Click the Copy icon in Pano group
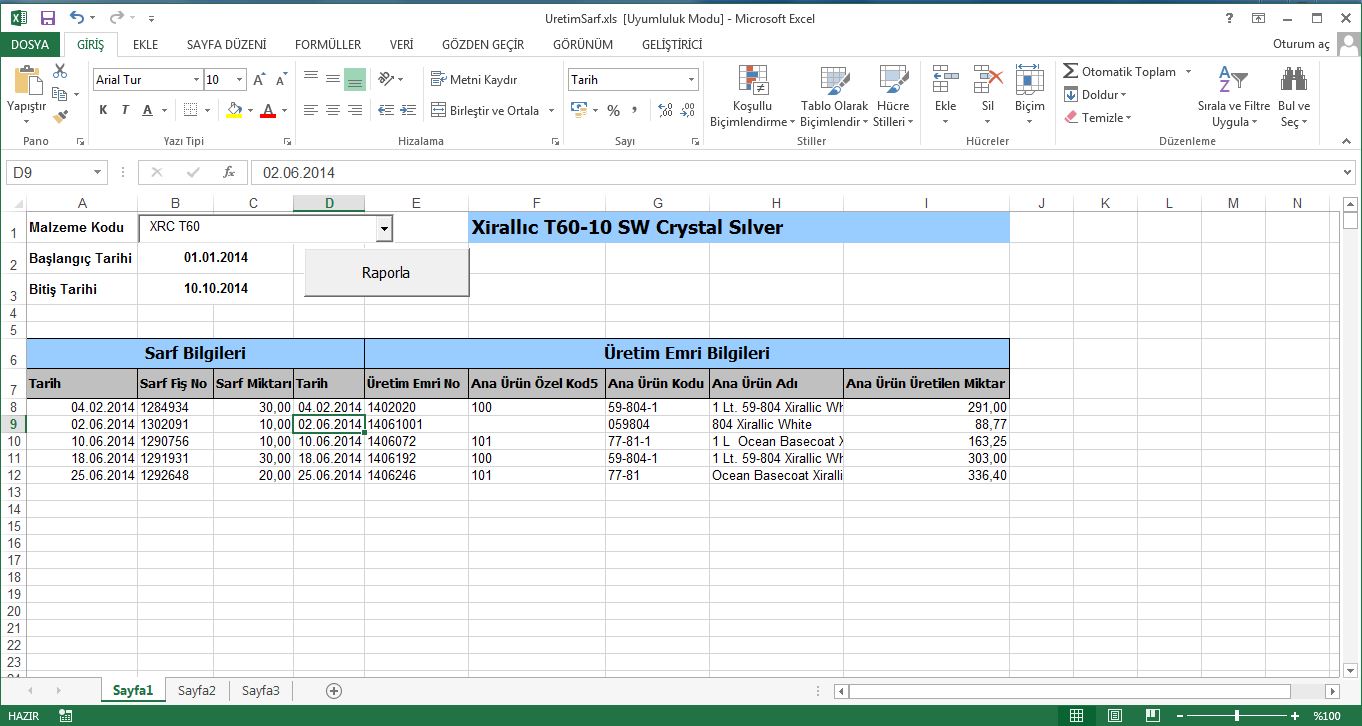The width and height of the screenshot is (1362, 726). [60, 94]
